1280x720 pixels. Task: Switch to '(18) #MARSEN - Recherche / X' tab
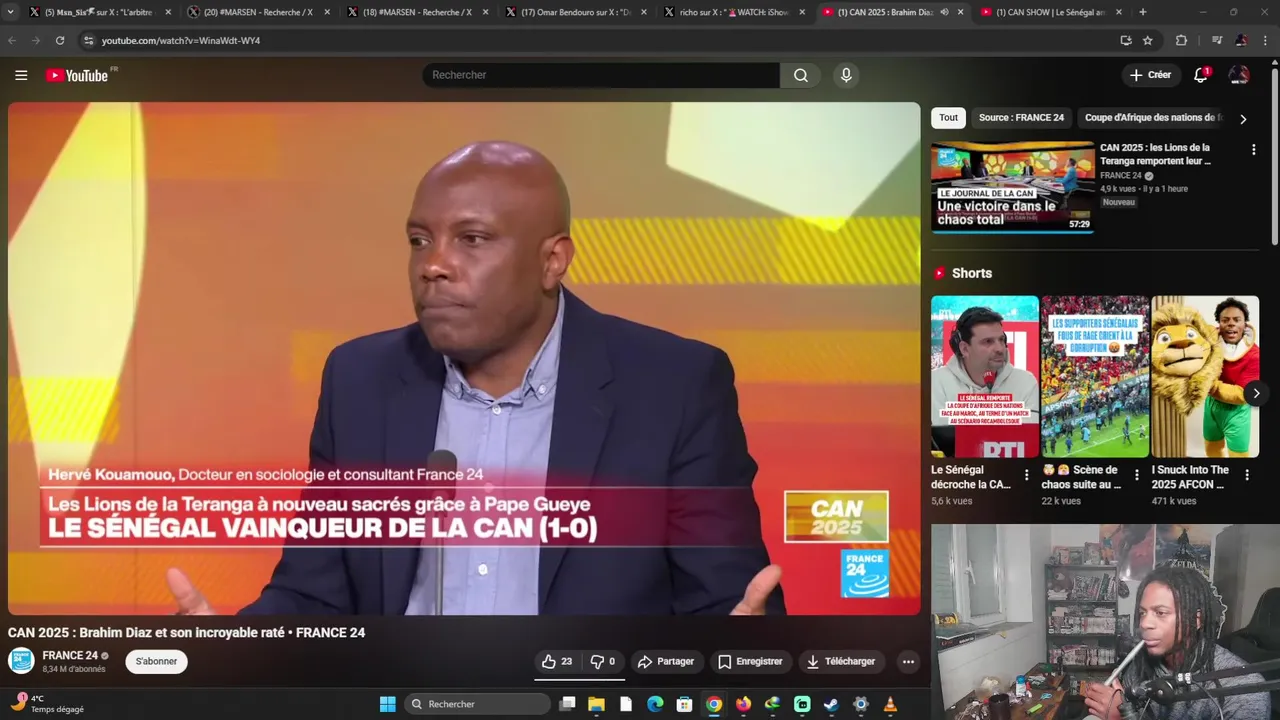pyautogui.click(x=417, y=12)
